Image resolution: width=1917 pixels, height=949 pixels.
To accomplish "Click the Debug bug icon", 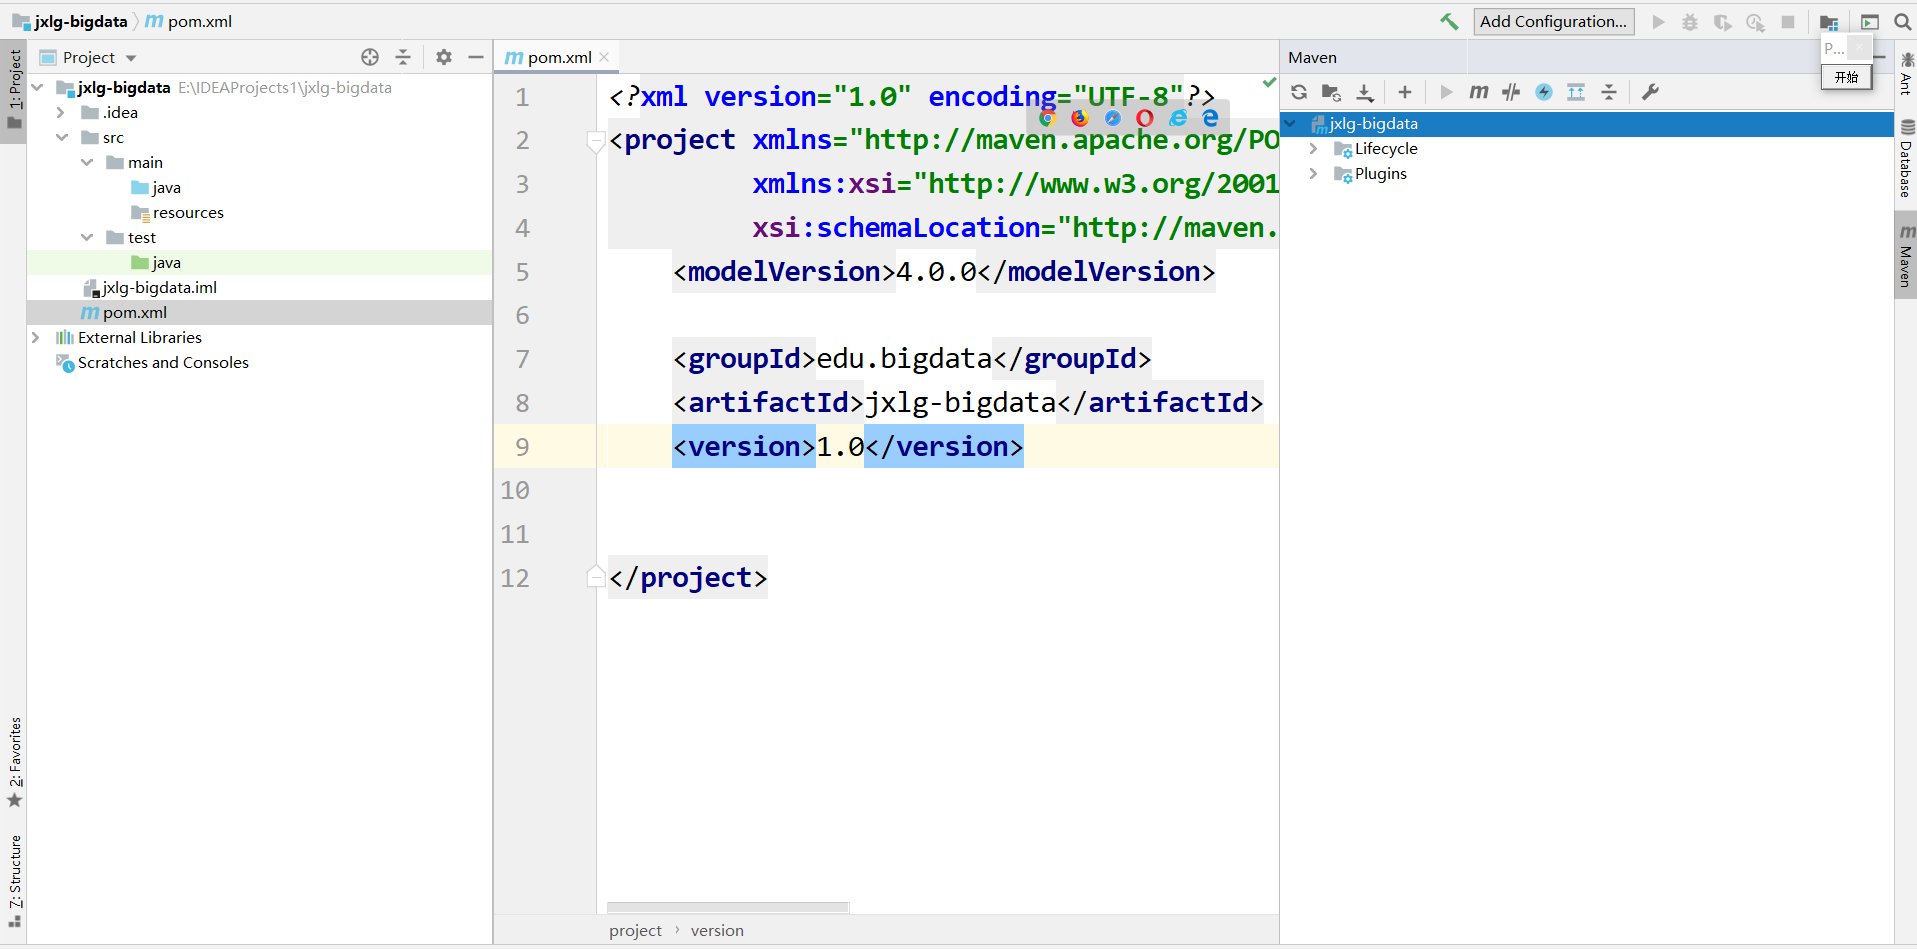I will 1690,21.
